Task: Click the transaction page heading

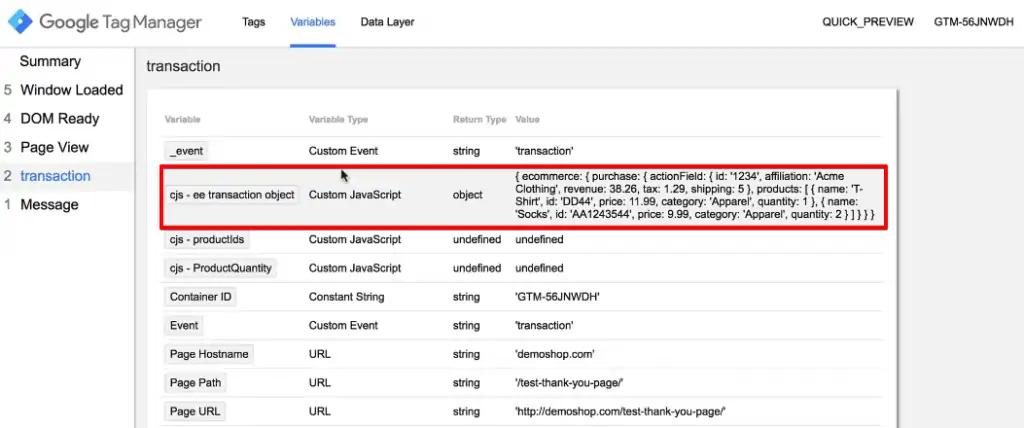Action: pyautogui.click(x=183, y=66)
